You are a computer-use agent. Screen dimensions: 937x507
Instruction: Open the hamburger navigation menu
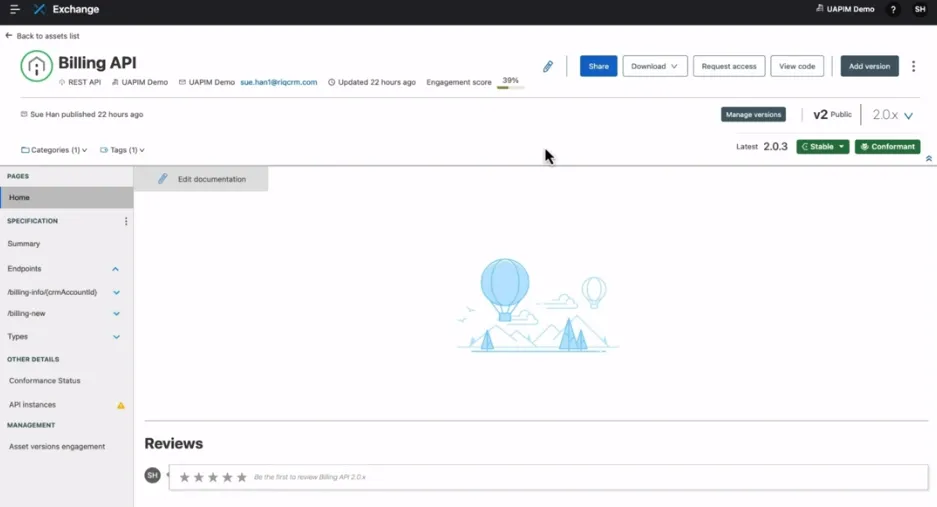(14, 9)
